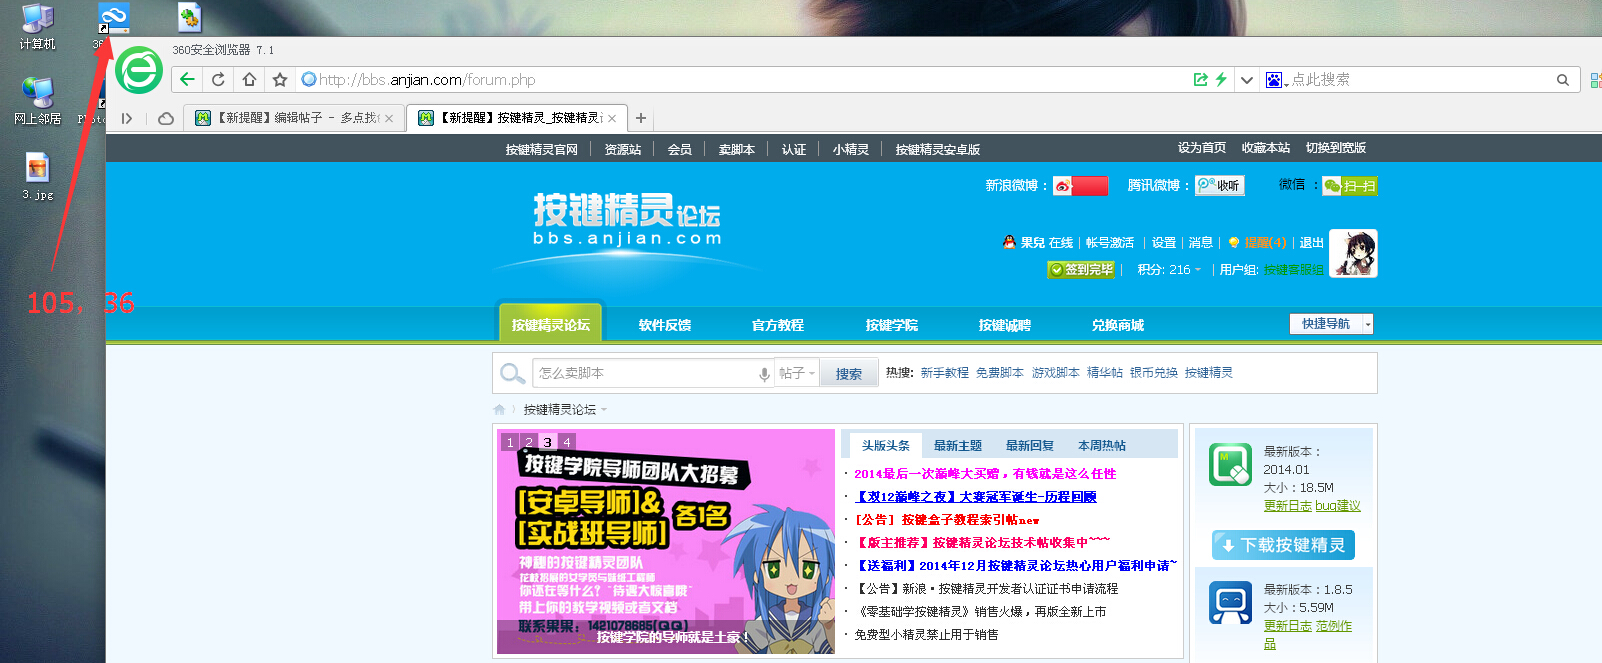Select 按键精灵论坛 main nav tab
Screen dimensions: 1602x663
pos(550,324)
